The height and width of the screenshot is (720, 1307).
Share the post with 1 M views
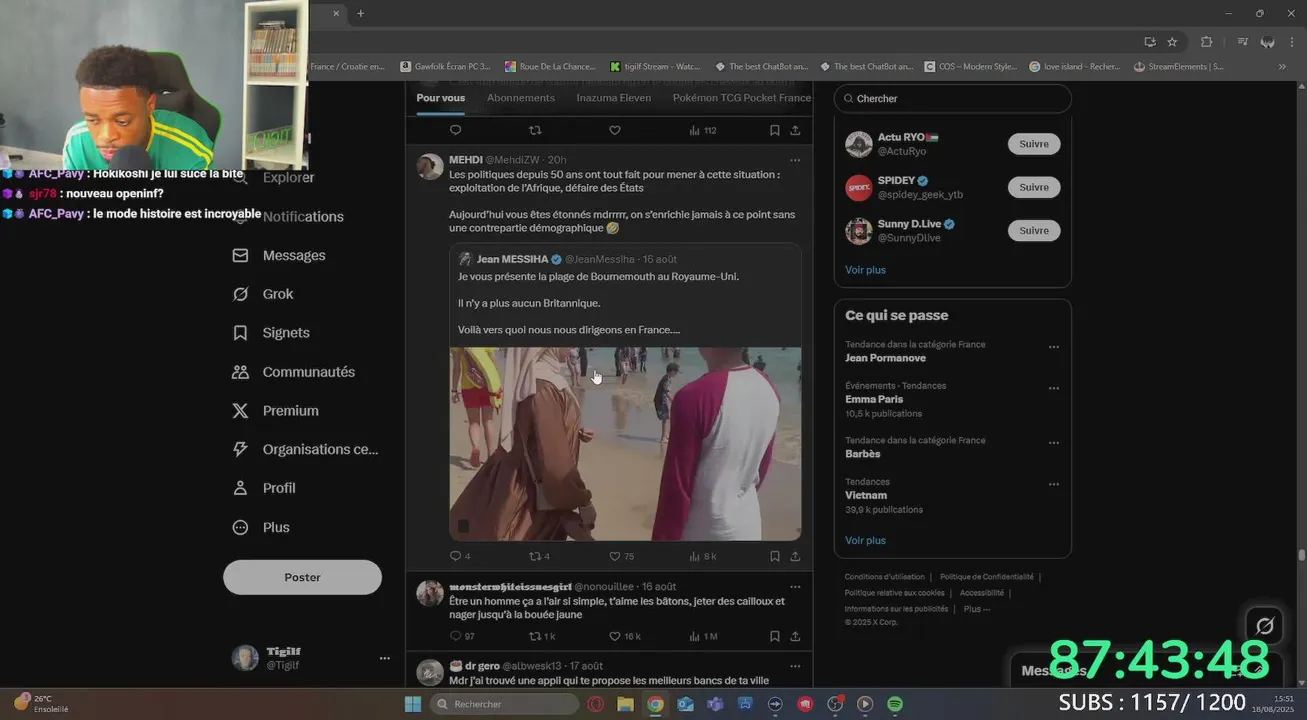pos(795,636)
